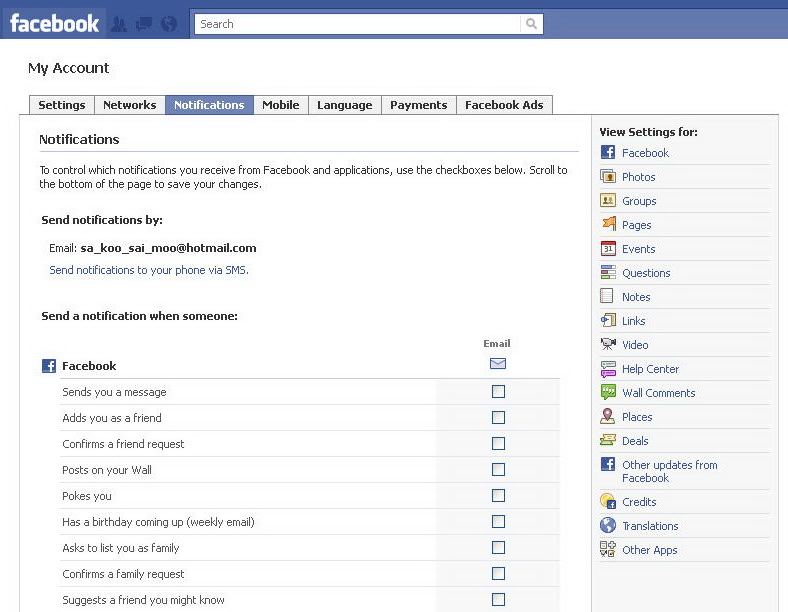Tick email for Posts on your Wall
Image resolution: width=788 pixels, height=612 pixels.
pyautogui.click(x=498, y=469)
